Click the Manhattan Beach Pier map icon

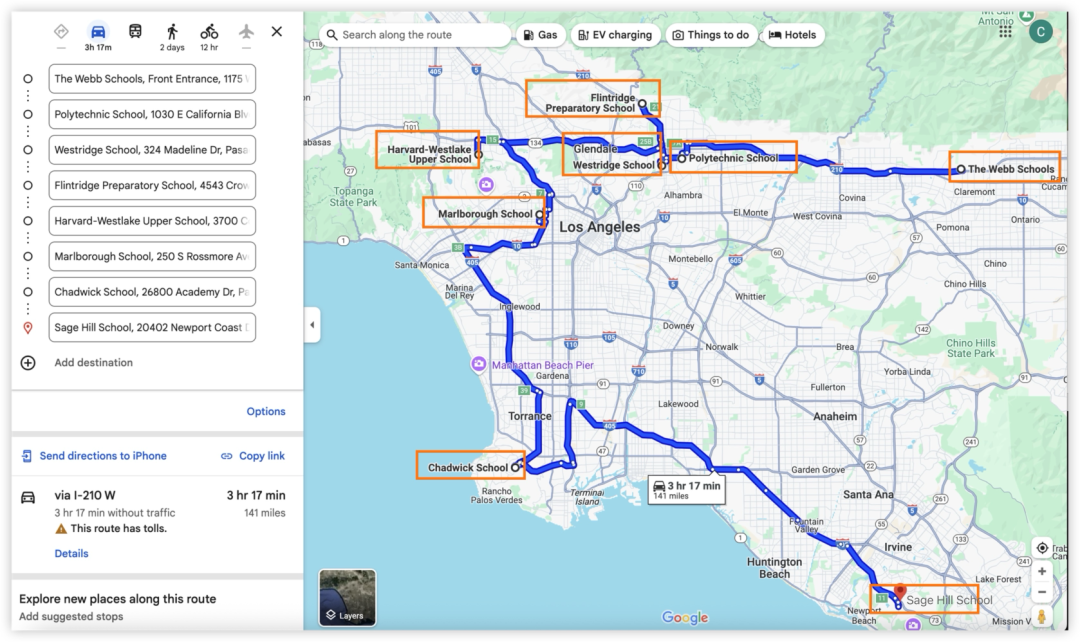478,364
